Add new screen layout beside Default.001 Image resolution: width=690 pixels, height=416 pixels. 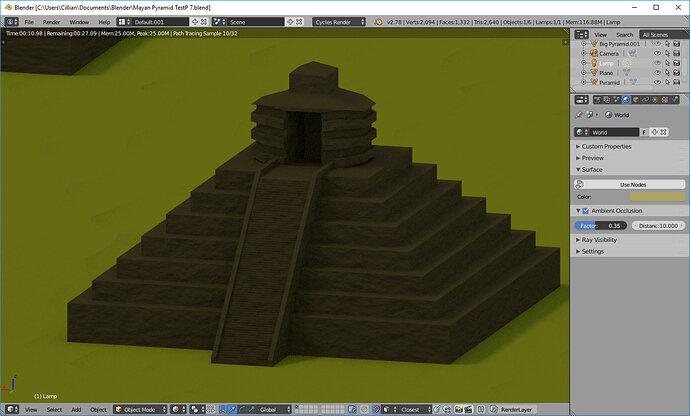click(x=195, y=22)
